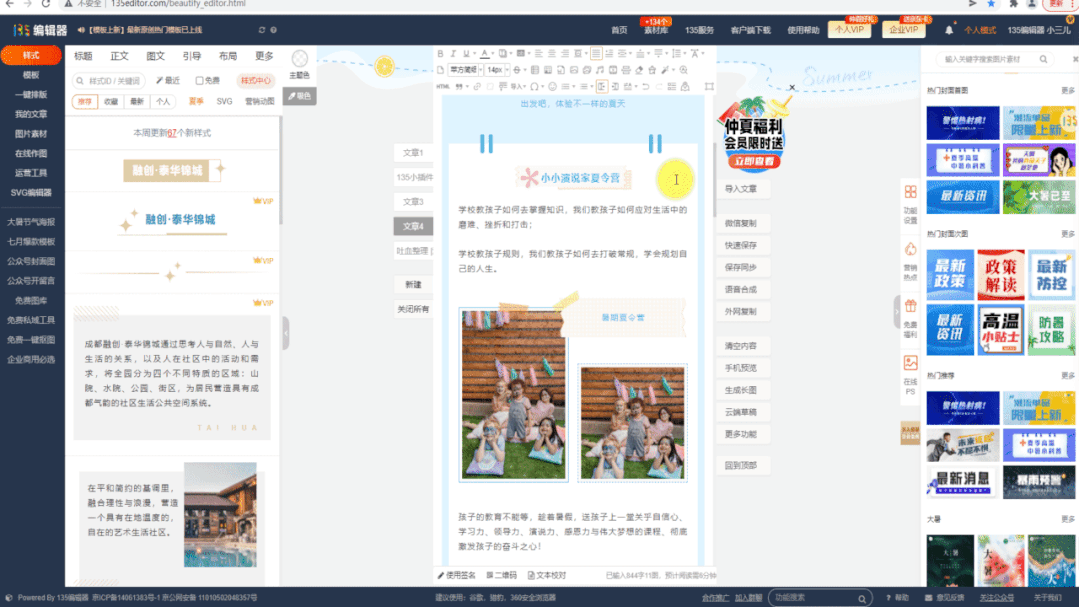Switch to the 最新 filter option
The width and height of the screenshot is (1079, 607).
137,102
